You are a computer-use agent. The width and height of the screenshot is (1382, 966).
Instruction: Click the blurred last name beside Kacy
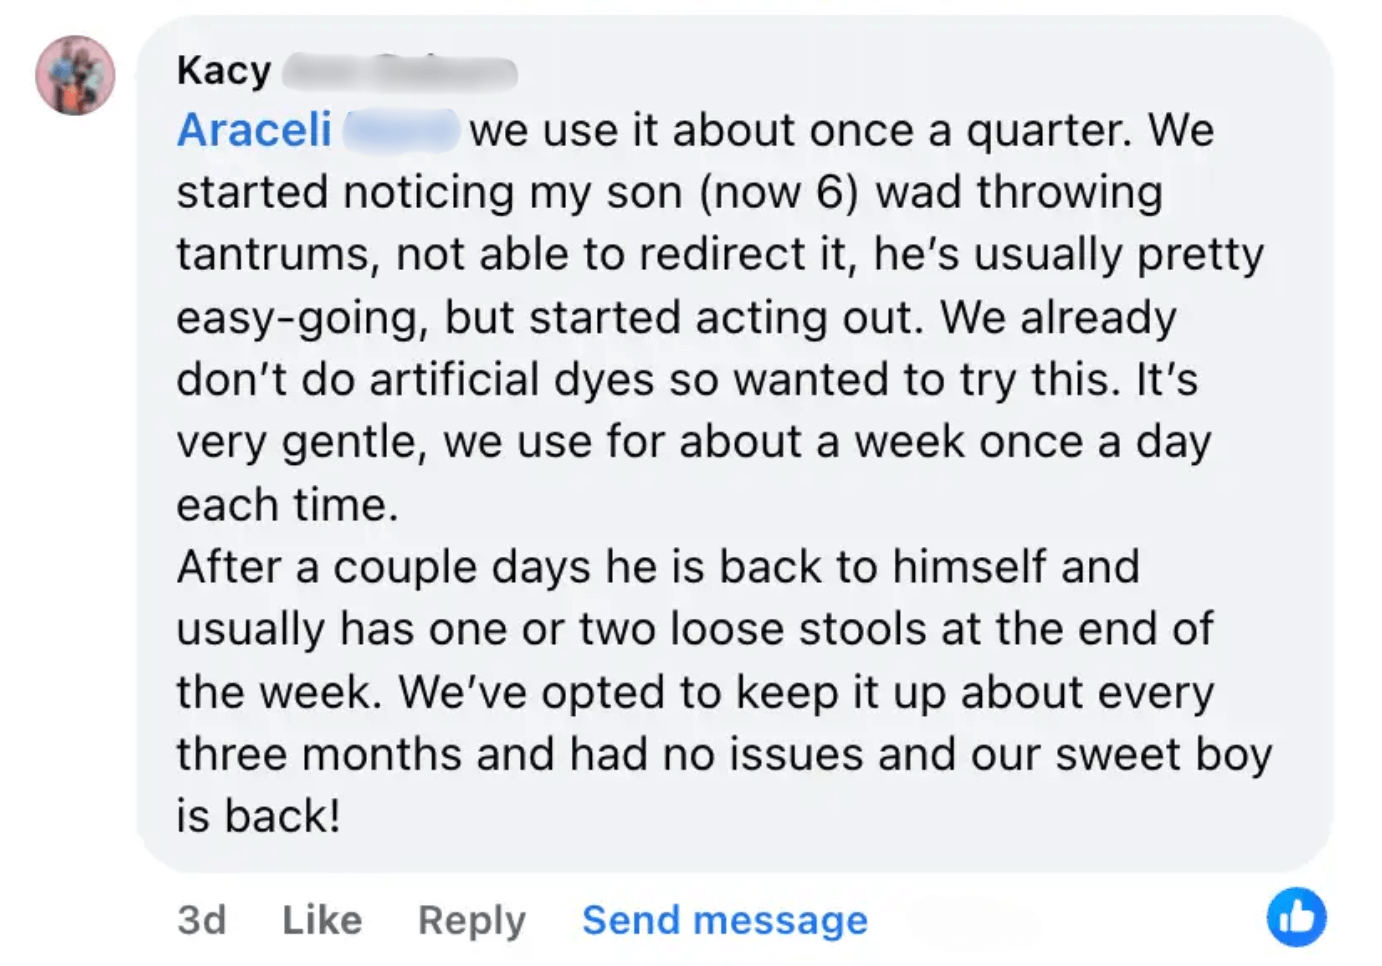pyautogui.click(x=399, y=72)
